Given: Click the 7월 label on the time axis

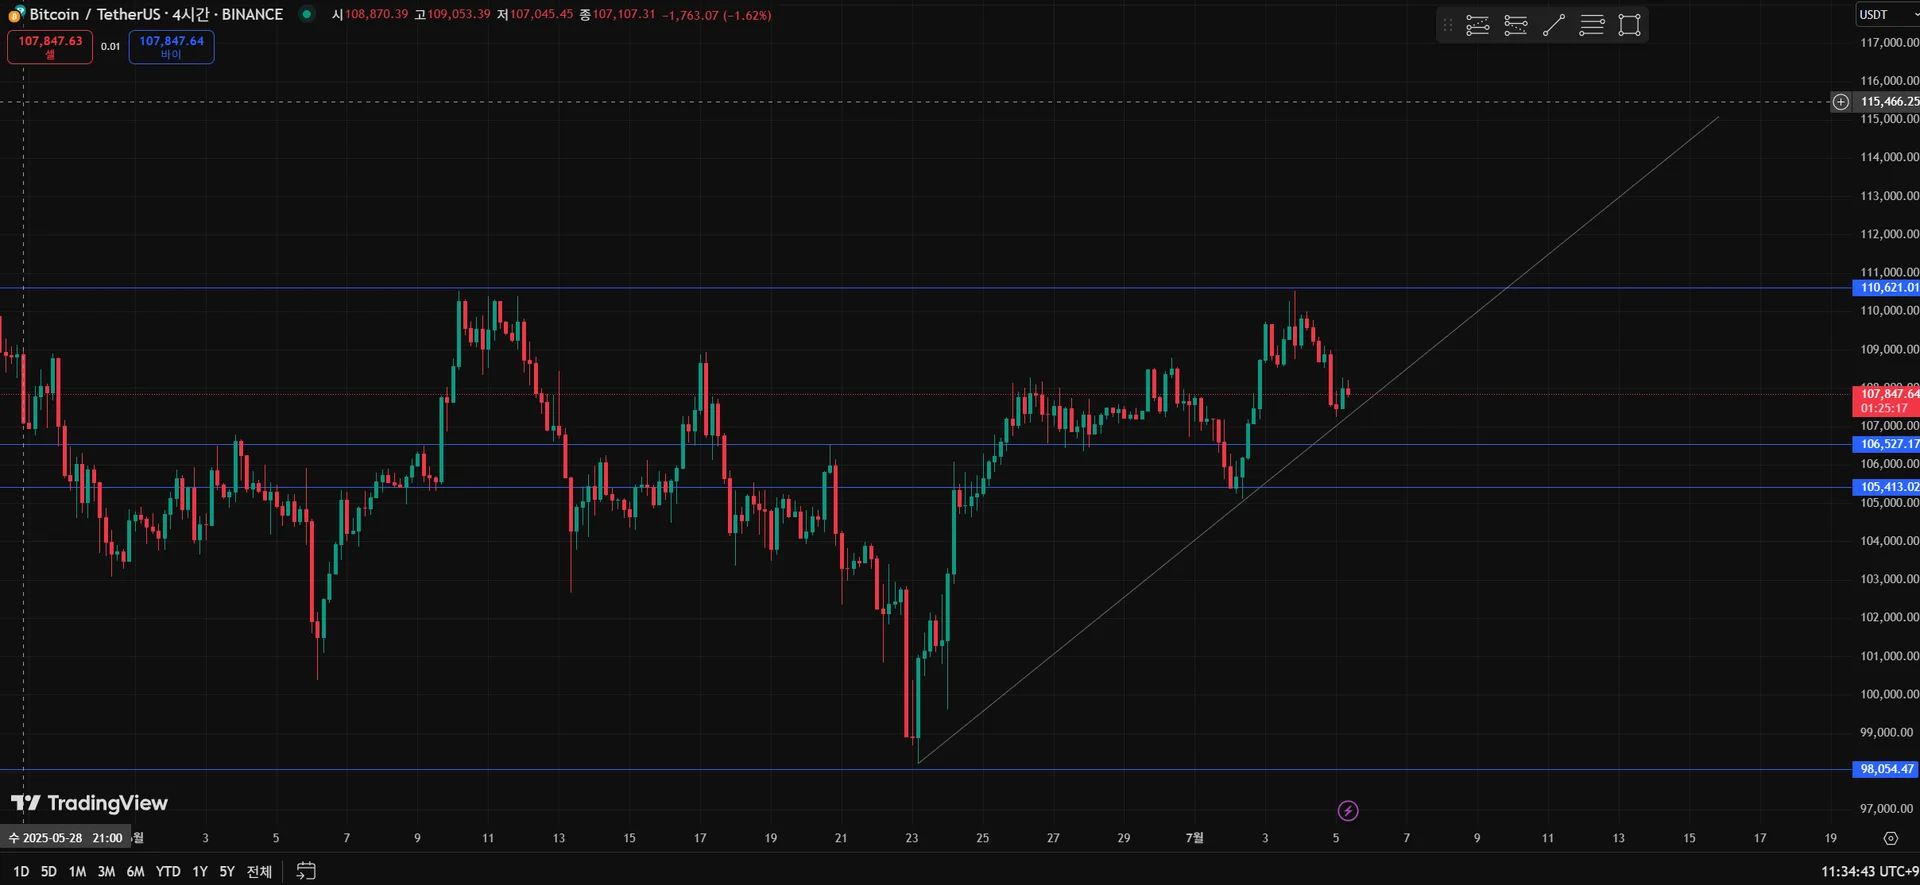Looking at the screenshot, I should pos(1194,838).
